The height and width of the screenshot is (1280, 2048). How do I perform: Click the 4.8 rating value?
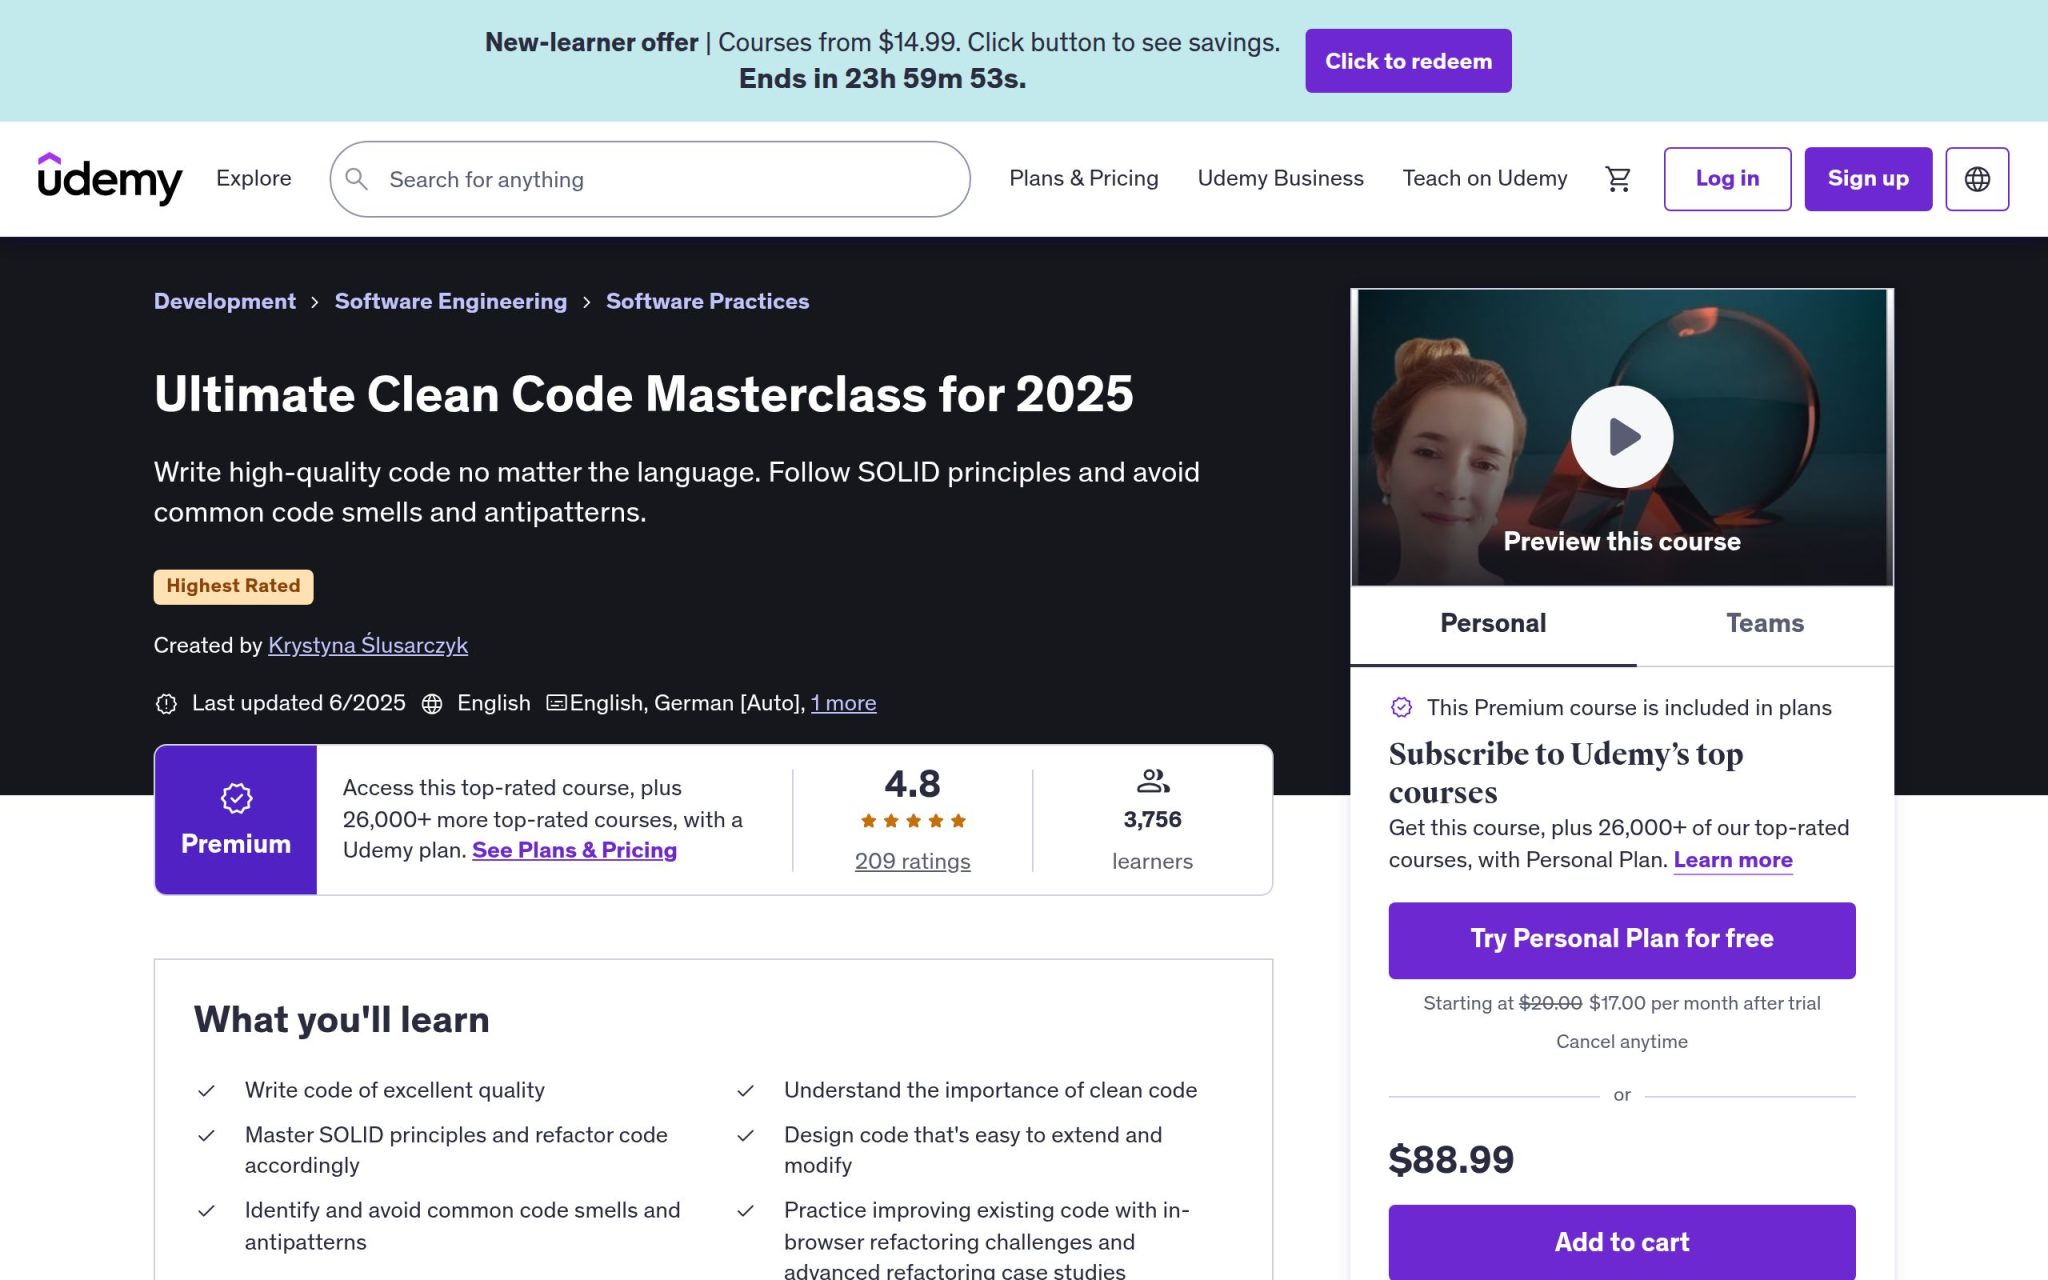point(913,784)
